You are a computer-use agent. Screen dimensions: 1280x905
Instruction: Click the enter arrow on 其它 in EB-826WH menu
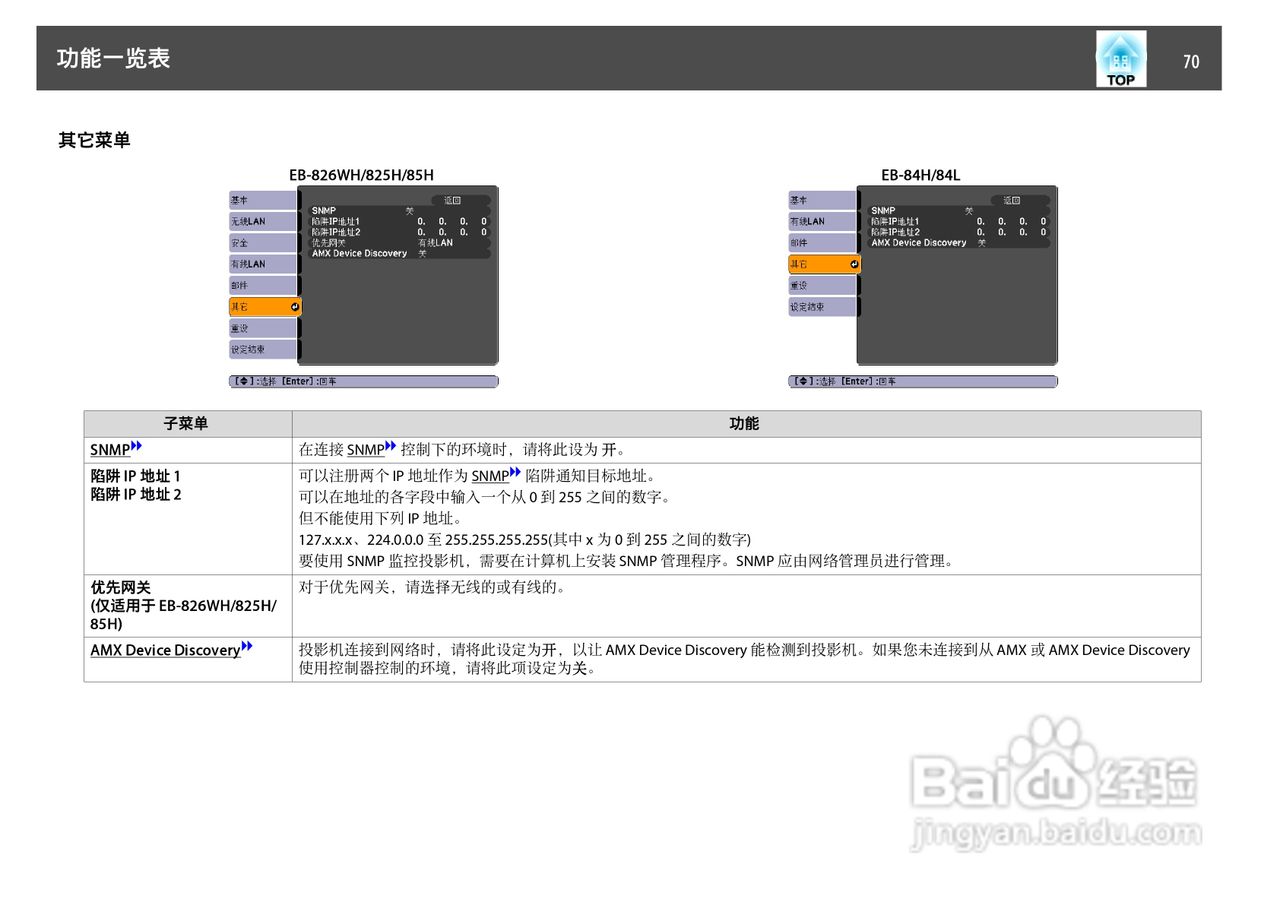pyautogui.click(x=295, y=307)
